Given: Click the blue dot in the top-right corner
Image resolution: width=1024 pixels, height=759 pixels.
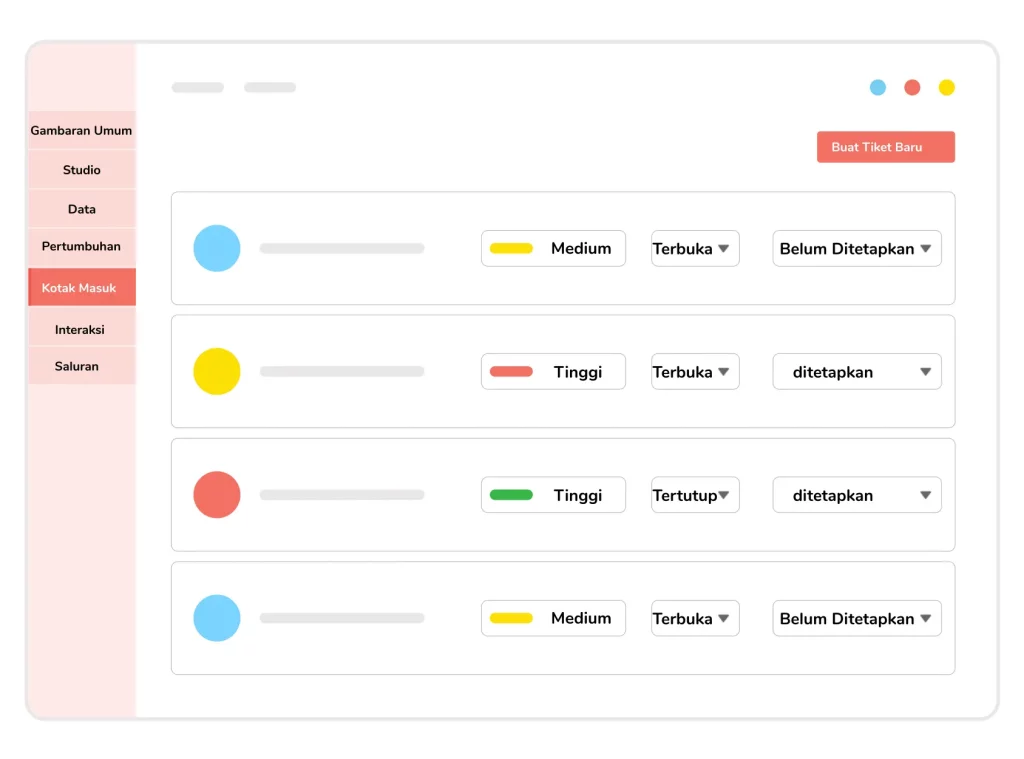Looking at the screenshot, I should click(878, 87).
